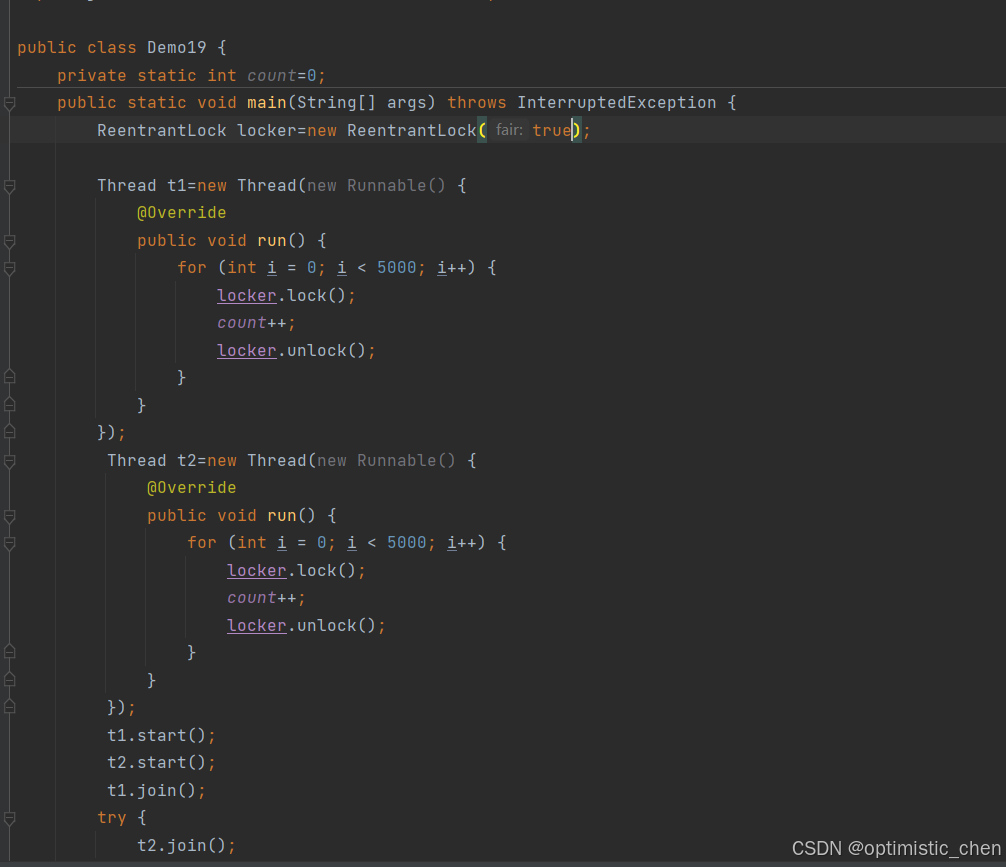Click the try keyword
Viewport: 1006px width, 867px height.
coord(112,818)
